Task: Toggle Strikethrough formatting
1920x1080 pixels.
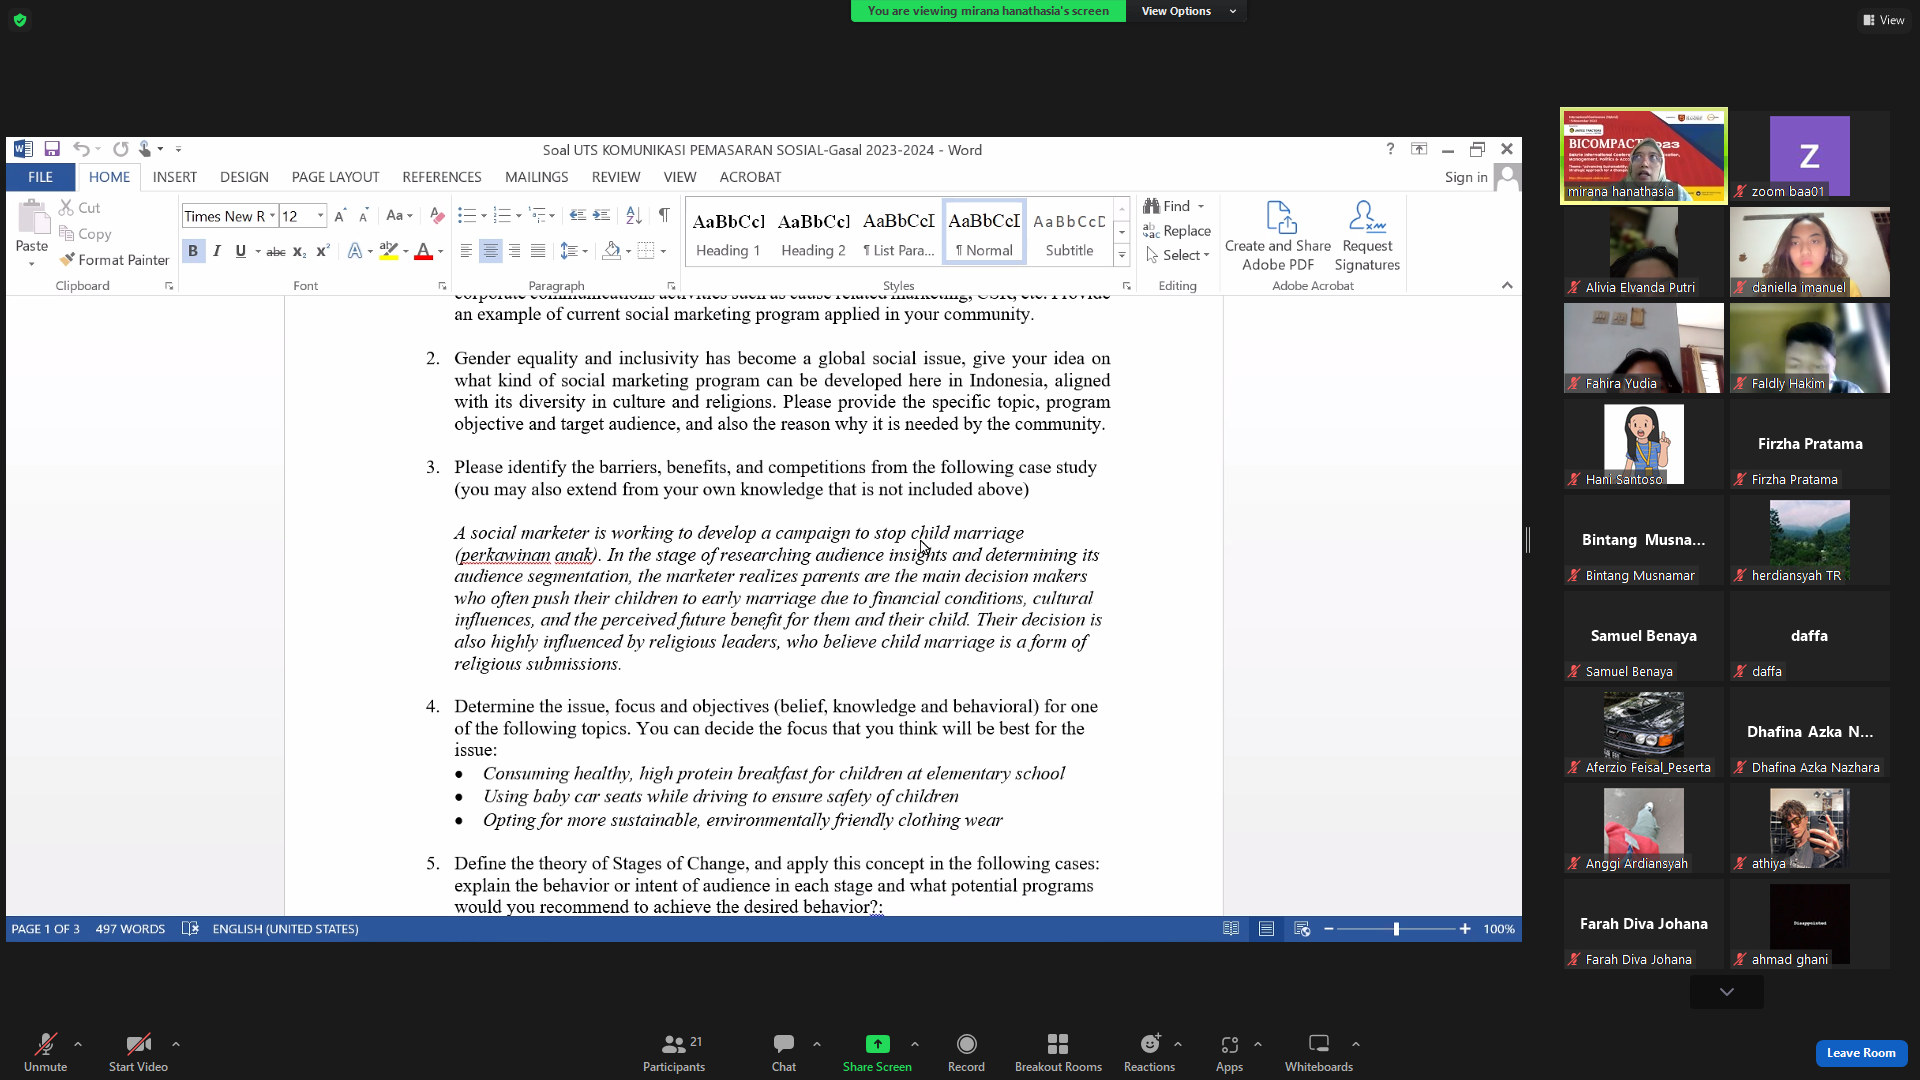Action: (x=276, y=251)
